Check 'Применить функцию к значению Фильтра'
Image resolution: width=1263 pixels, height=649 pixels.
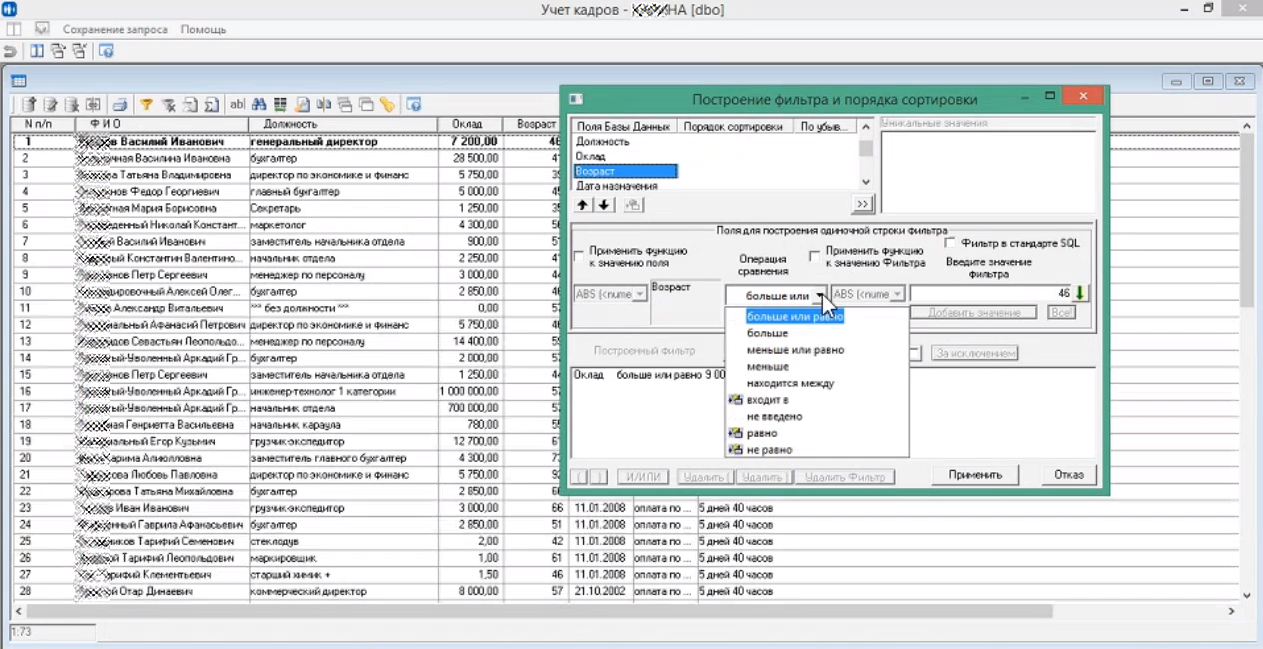tap(814, 257)
